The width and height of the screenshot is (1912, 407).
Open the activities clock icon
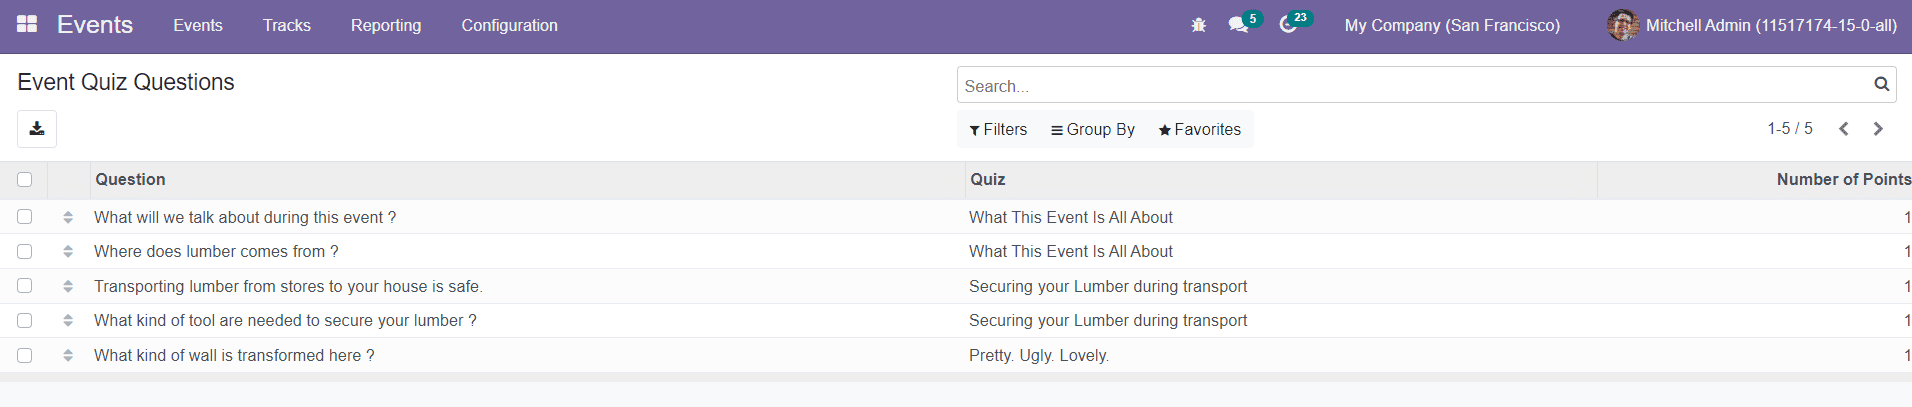tap(1288, 25)
